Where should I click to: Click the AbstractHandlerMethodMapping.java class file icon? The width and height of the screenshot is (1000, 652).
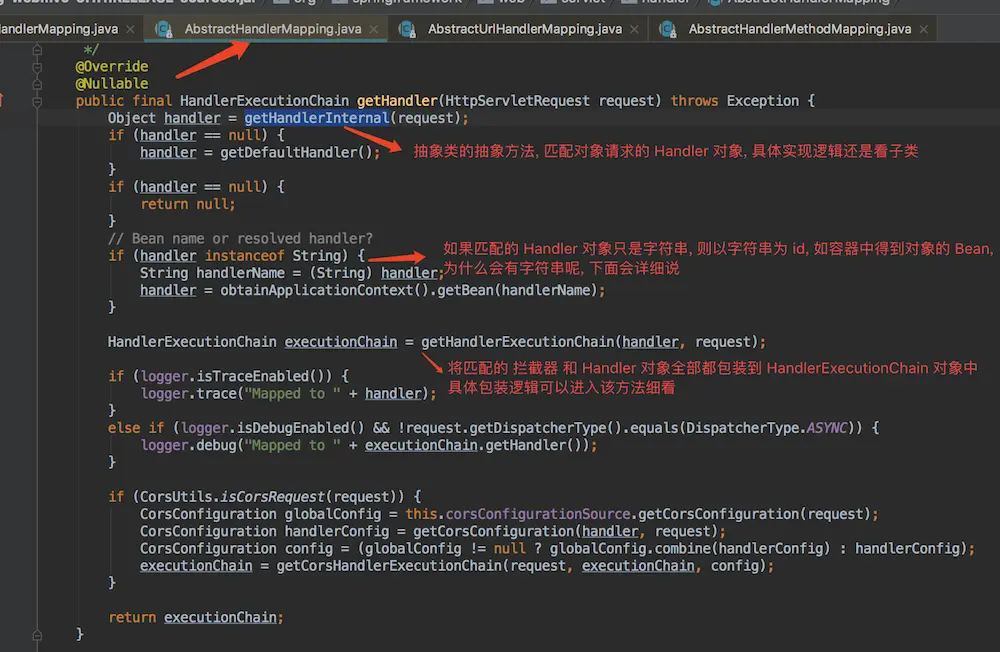[x=669, y=29]
